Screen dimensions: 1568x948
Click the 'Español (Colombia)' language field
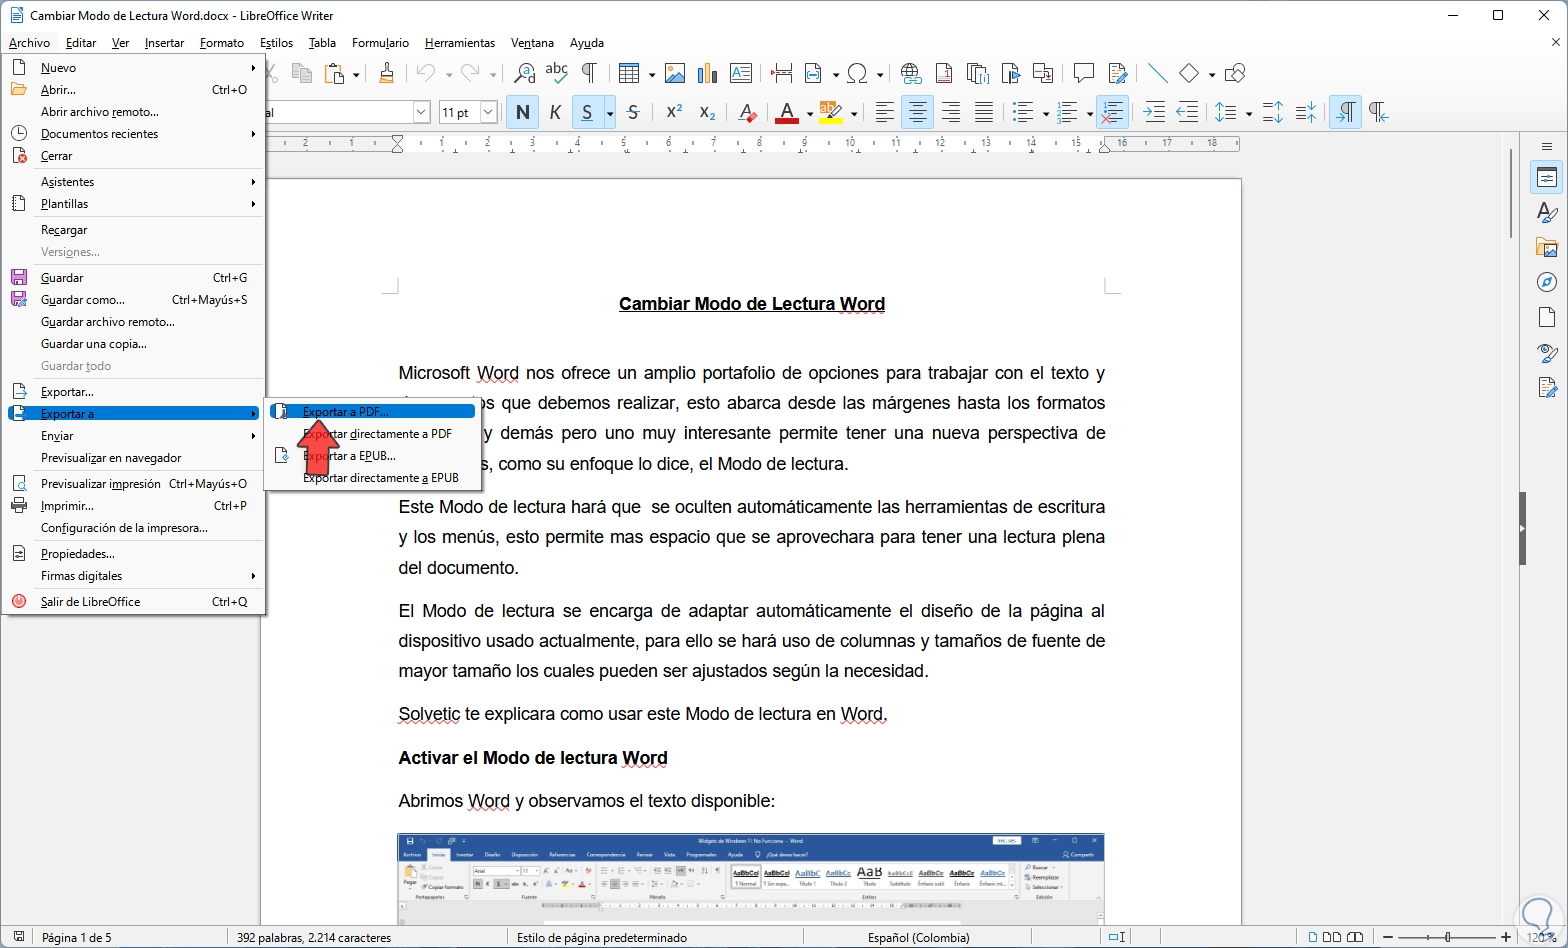(918, 938)
